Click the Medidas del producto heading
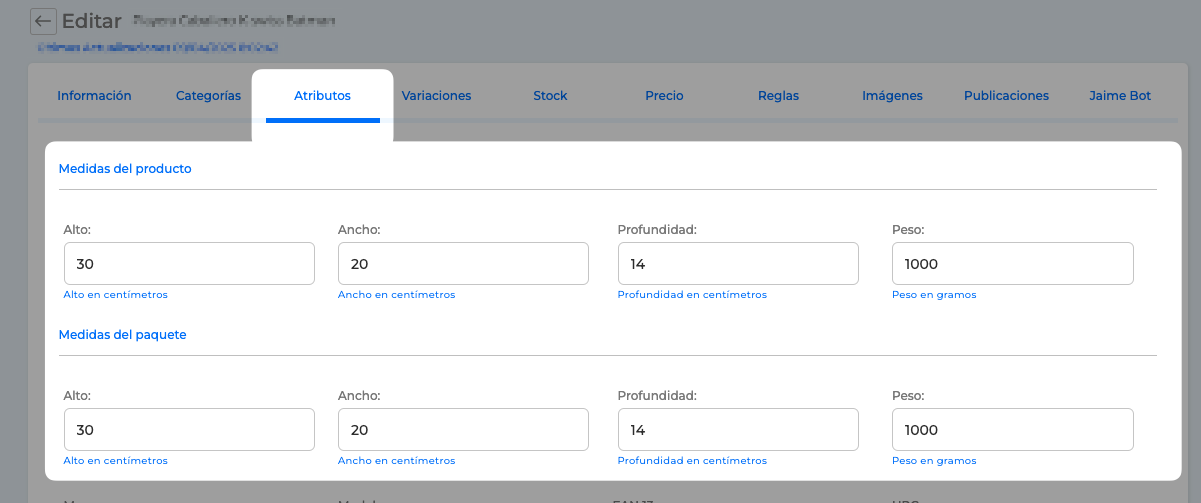 click(125, 169)
